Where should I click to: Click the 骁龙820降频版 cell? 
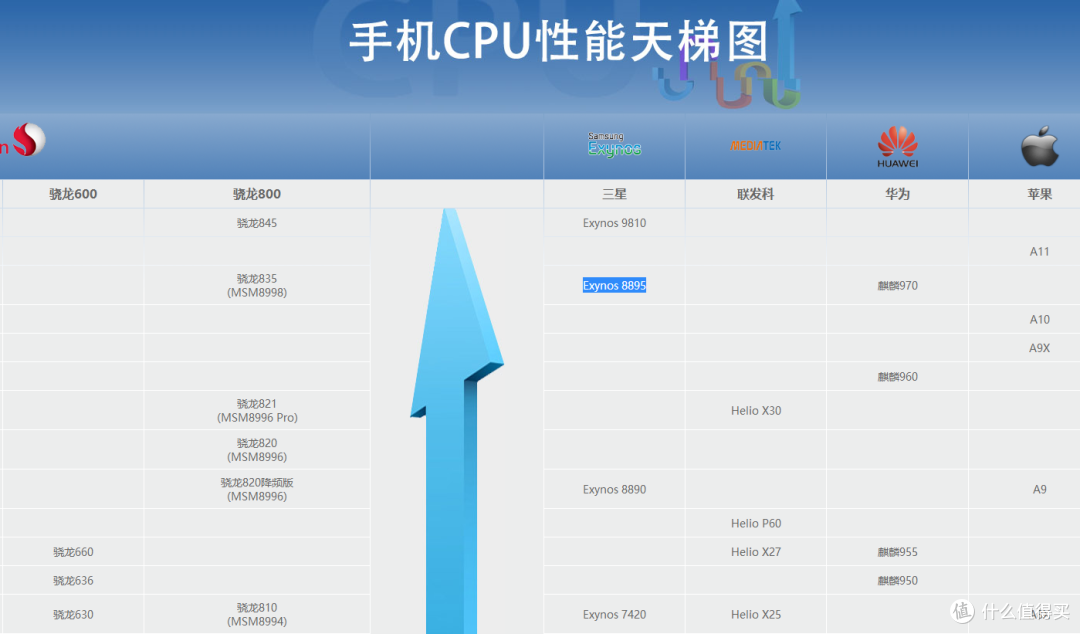(x=257, y=489)
